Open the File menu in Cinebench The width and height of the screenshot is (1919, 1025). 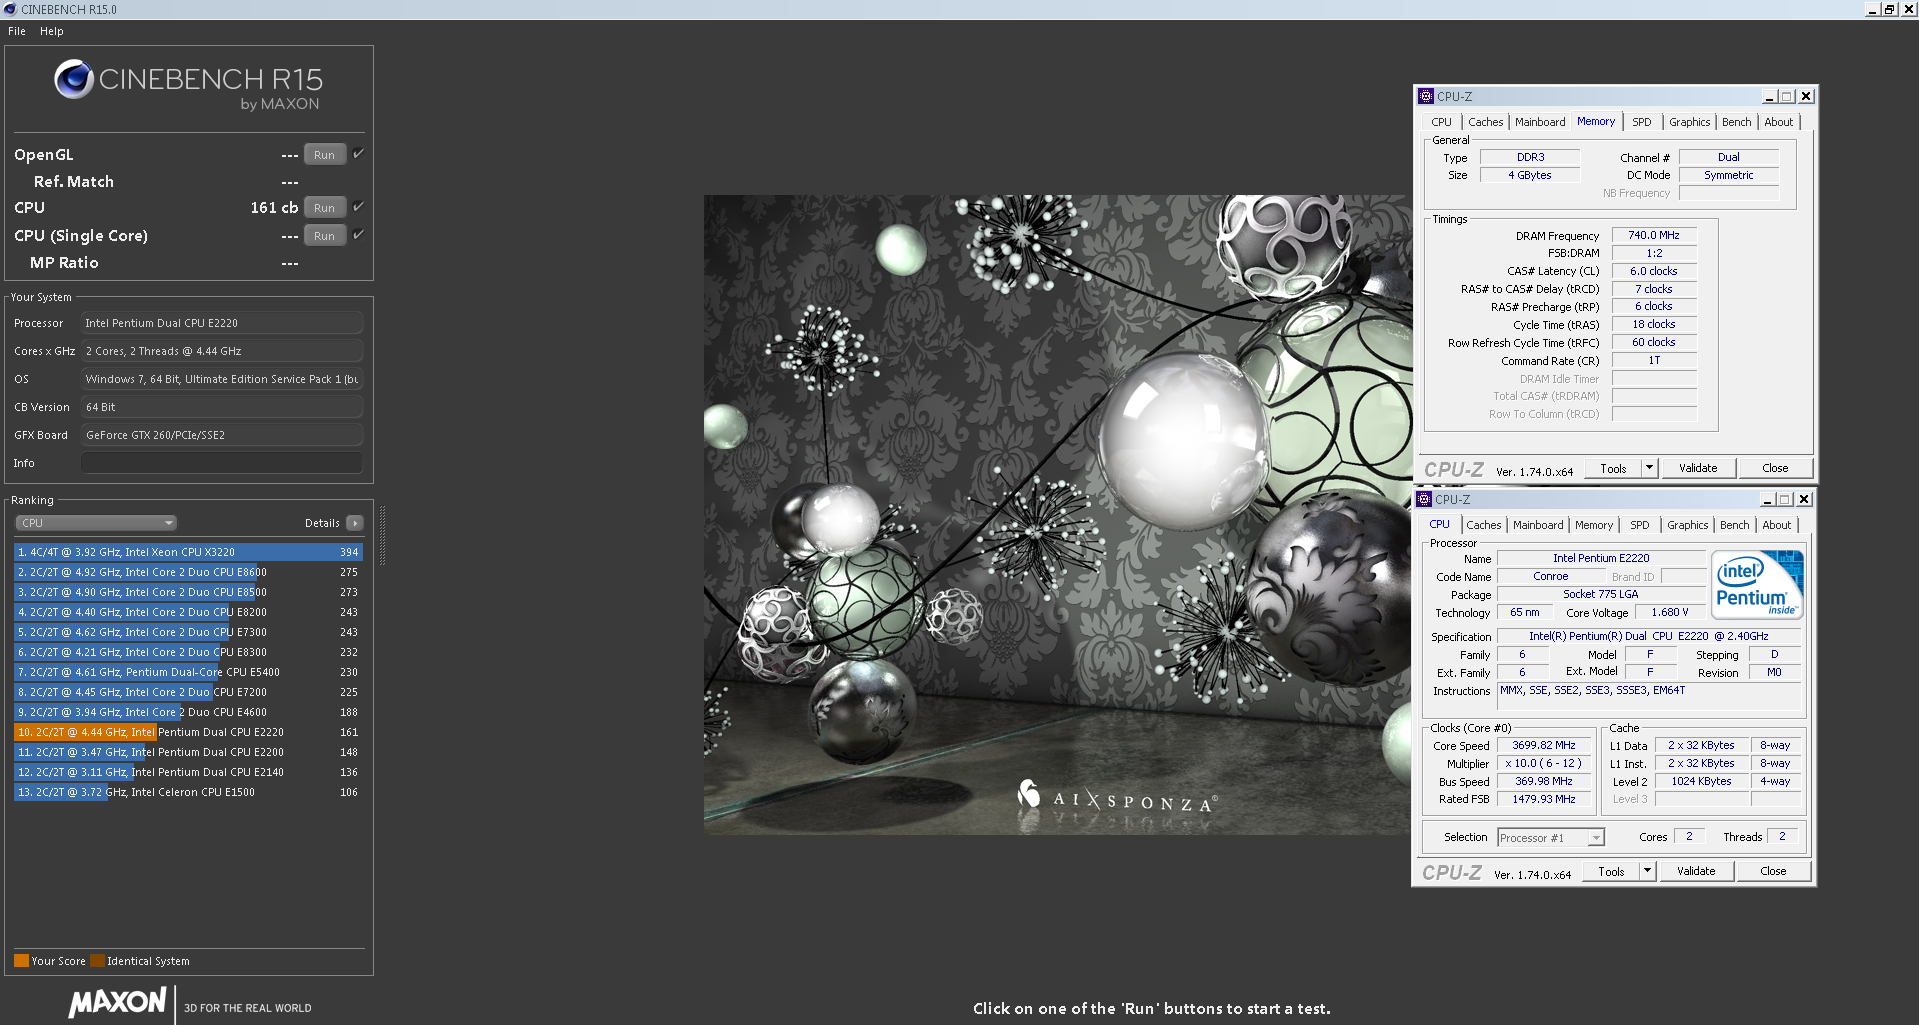17,31
